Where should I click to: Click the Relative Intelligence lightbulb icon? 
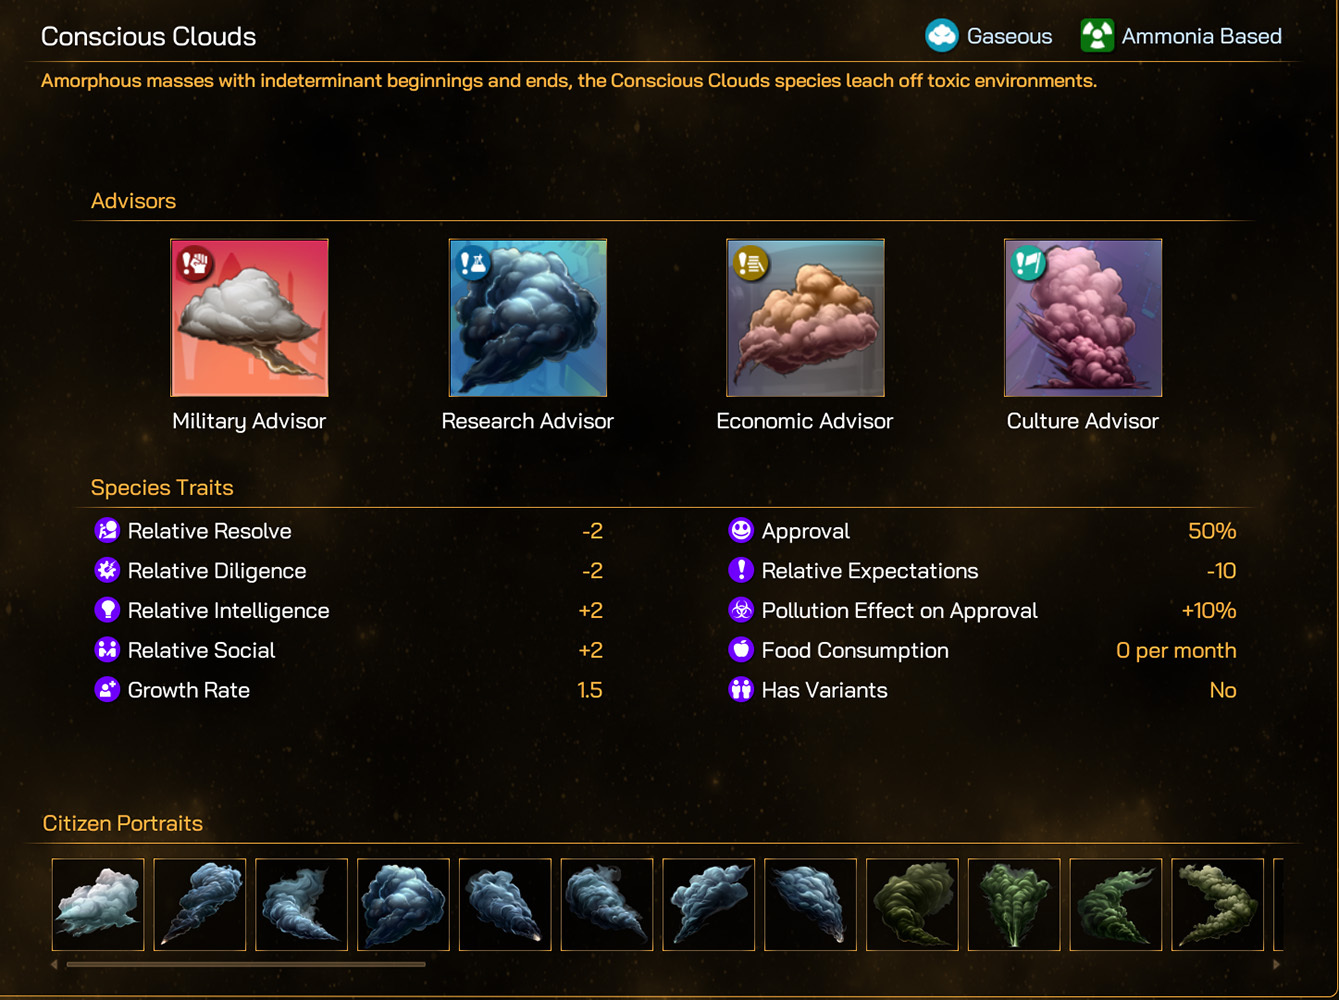tap(107, 610)
